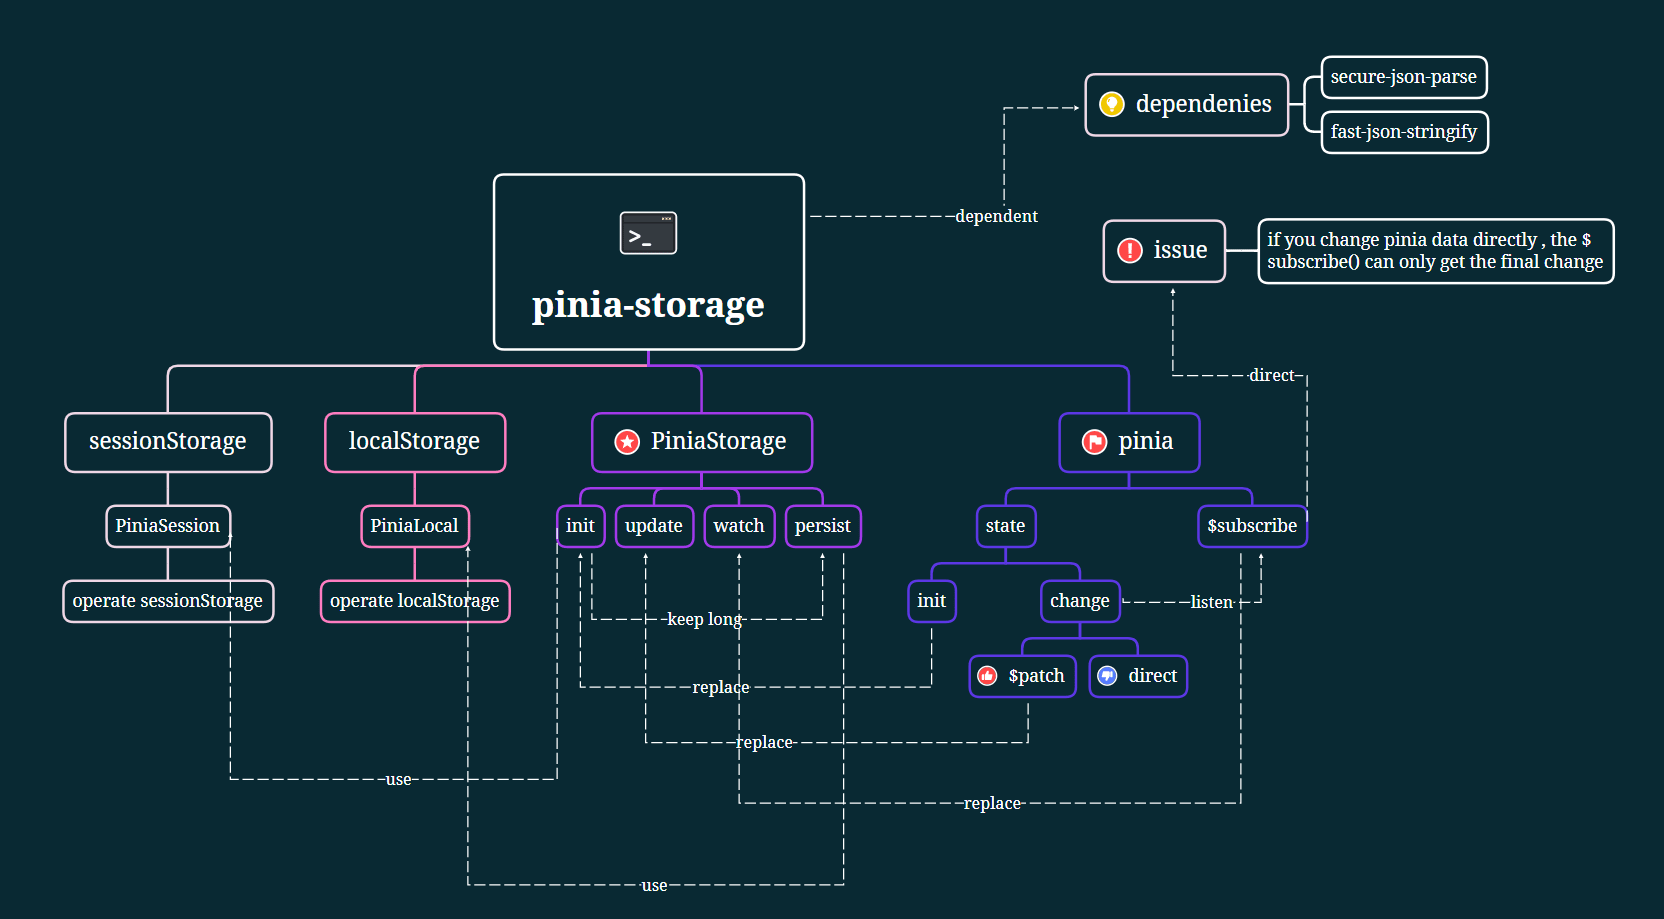Select the issue node label

click(x=1180, y=250)
